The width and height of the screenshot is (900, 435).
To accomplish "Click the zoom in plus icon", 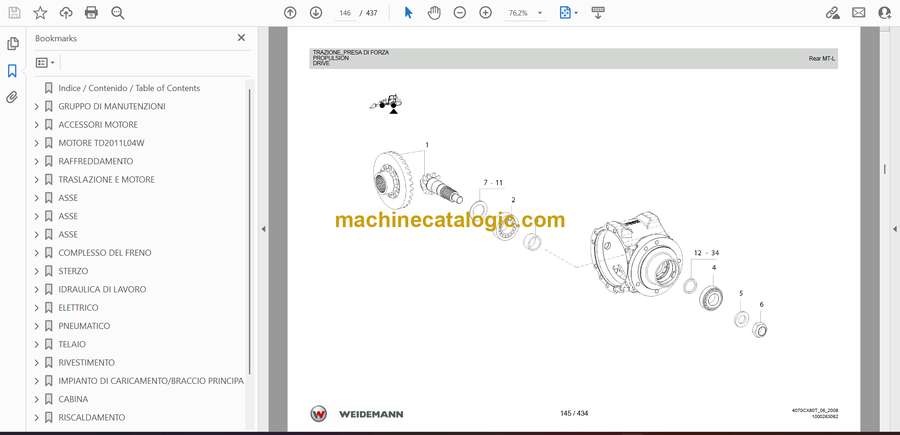I will 486,13.
